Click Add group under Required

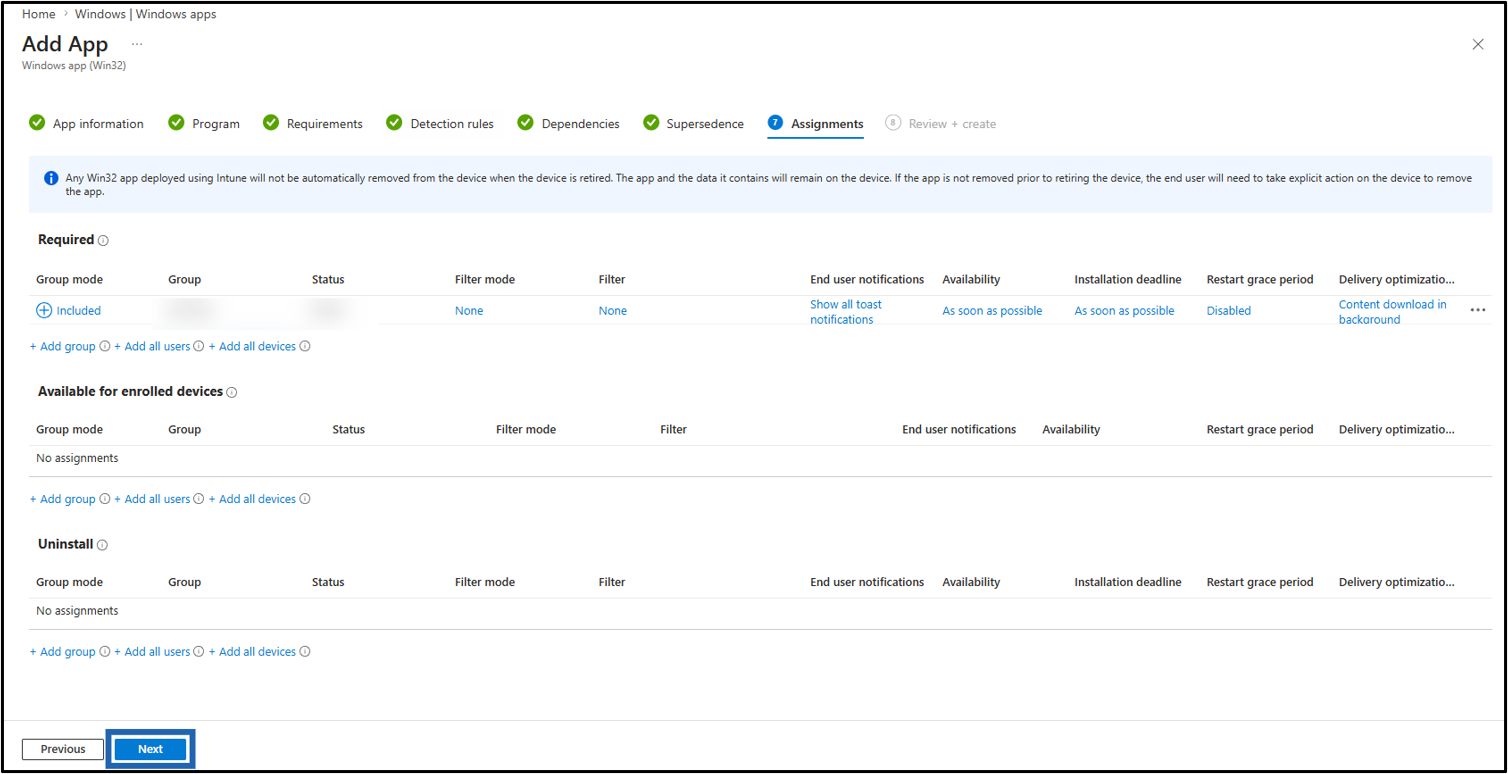63,347
